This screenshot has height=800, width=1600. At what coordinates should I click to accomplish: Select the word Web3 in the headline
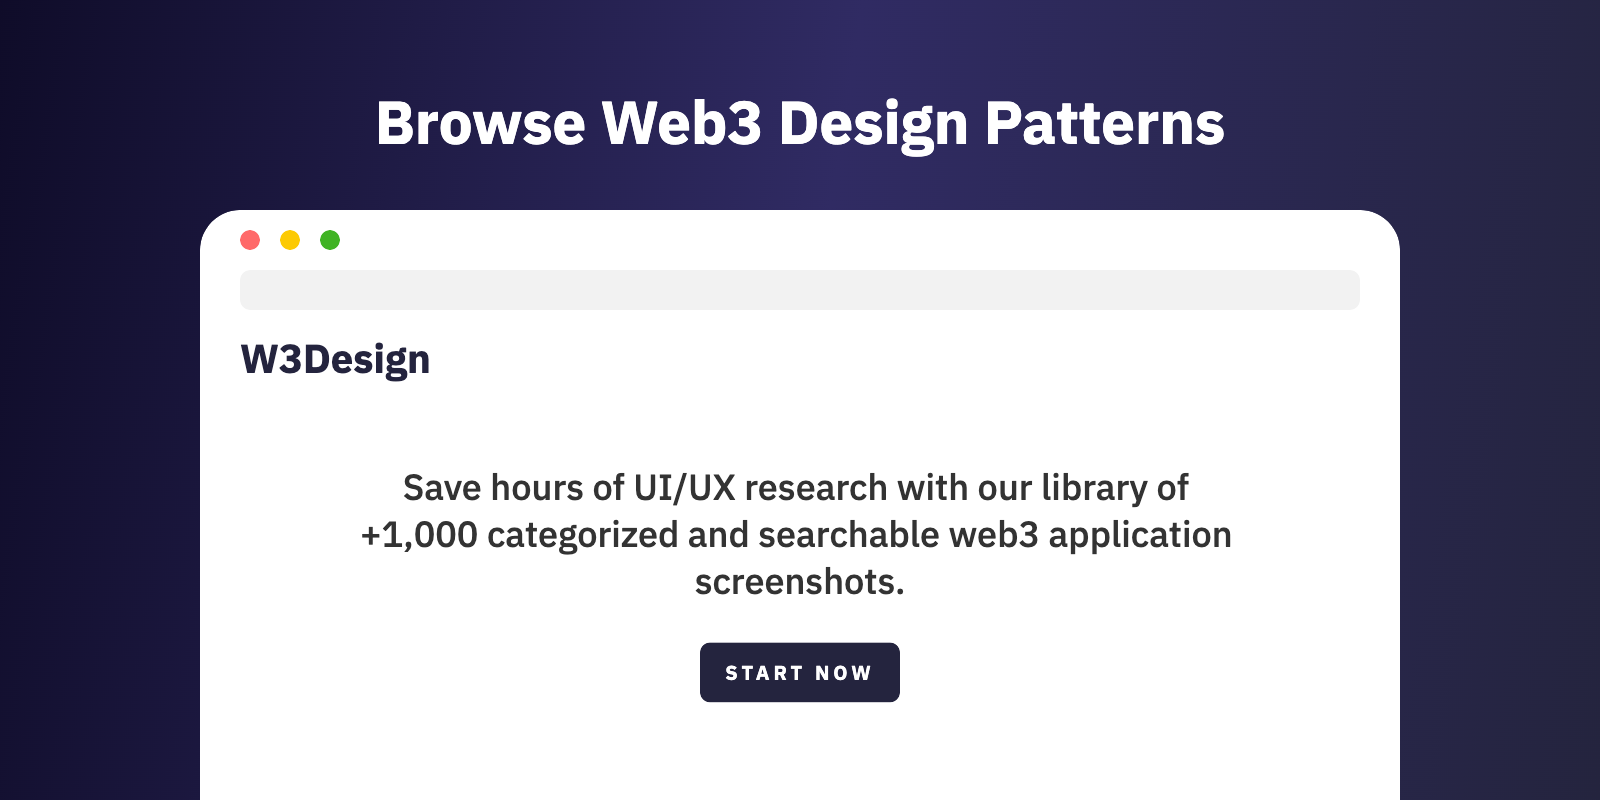click(x=682, y=124)
